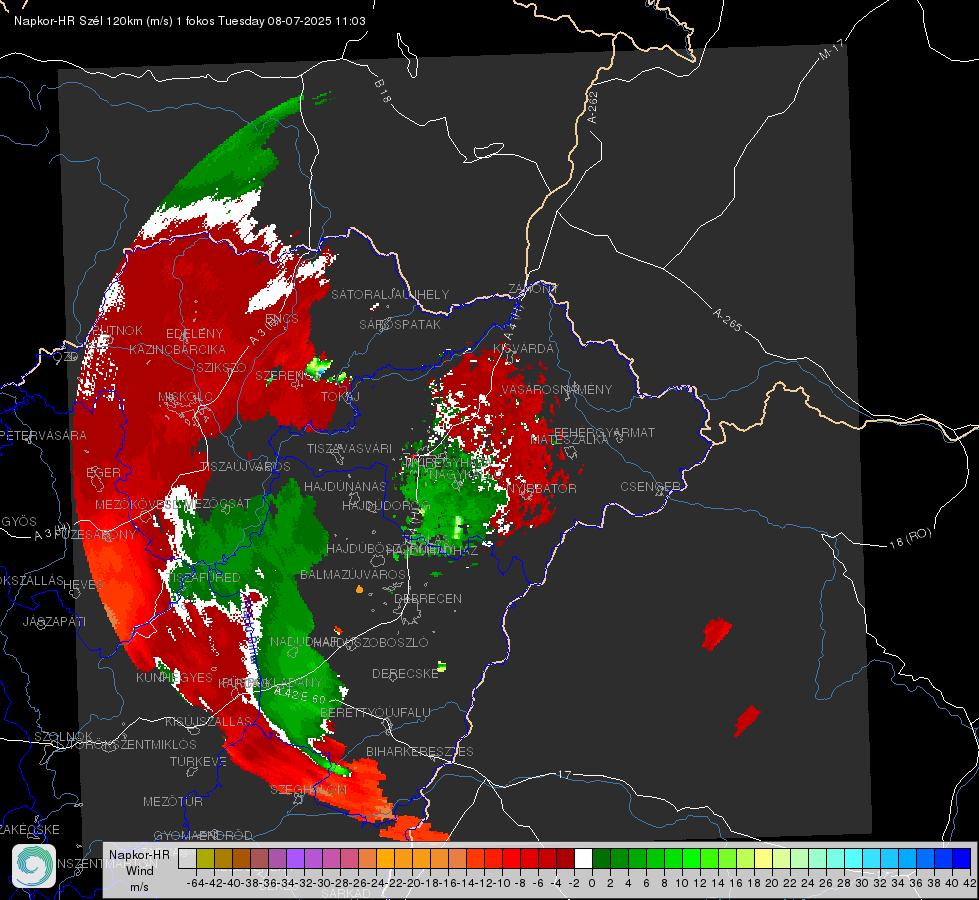
Task: Click the HAJDÚDOROG label
Action: [x=386, y=505]
